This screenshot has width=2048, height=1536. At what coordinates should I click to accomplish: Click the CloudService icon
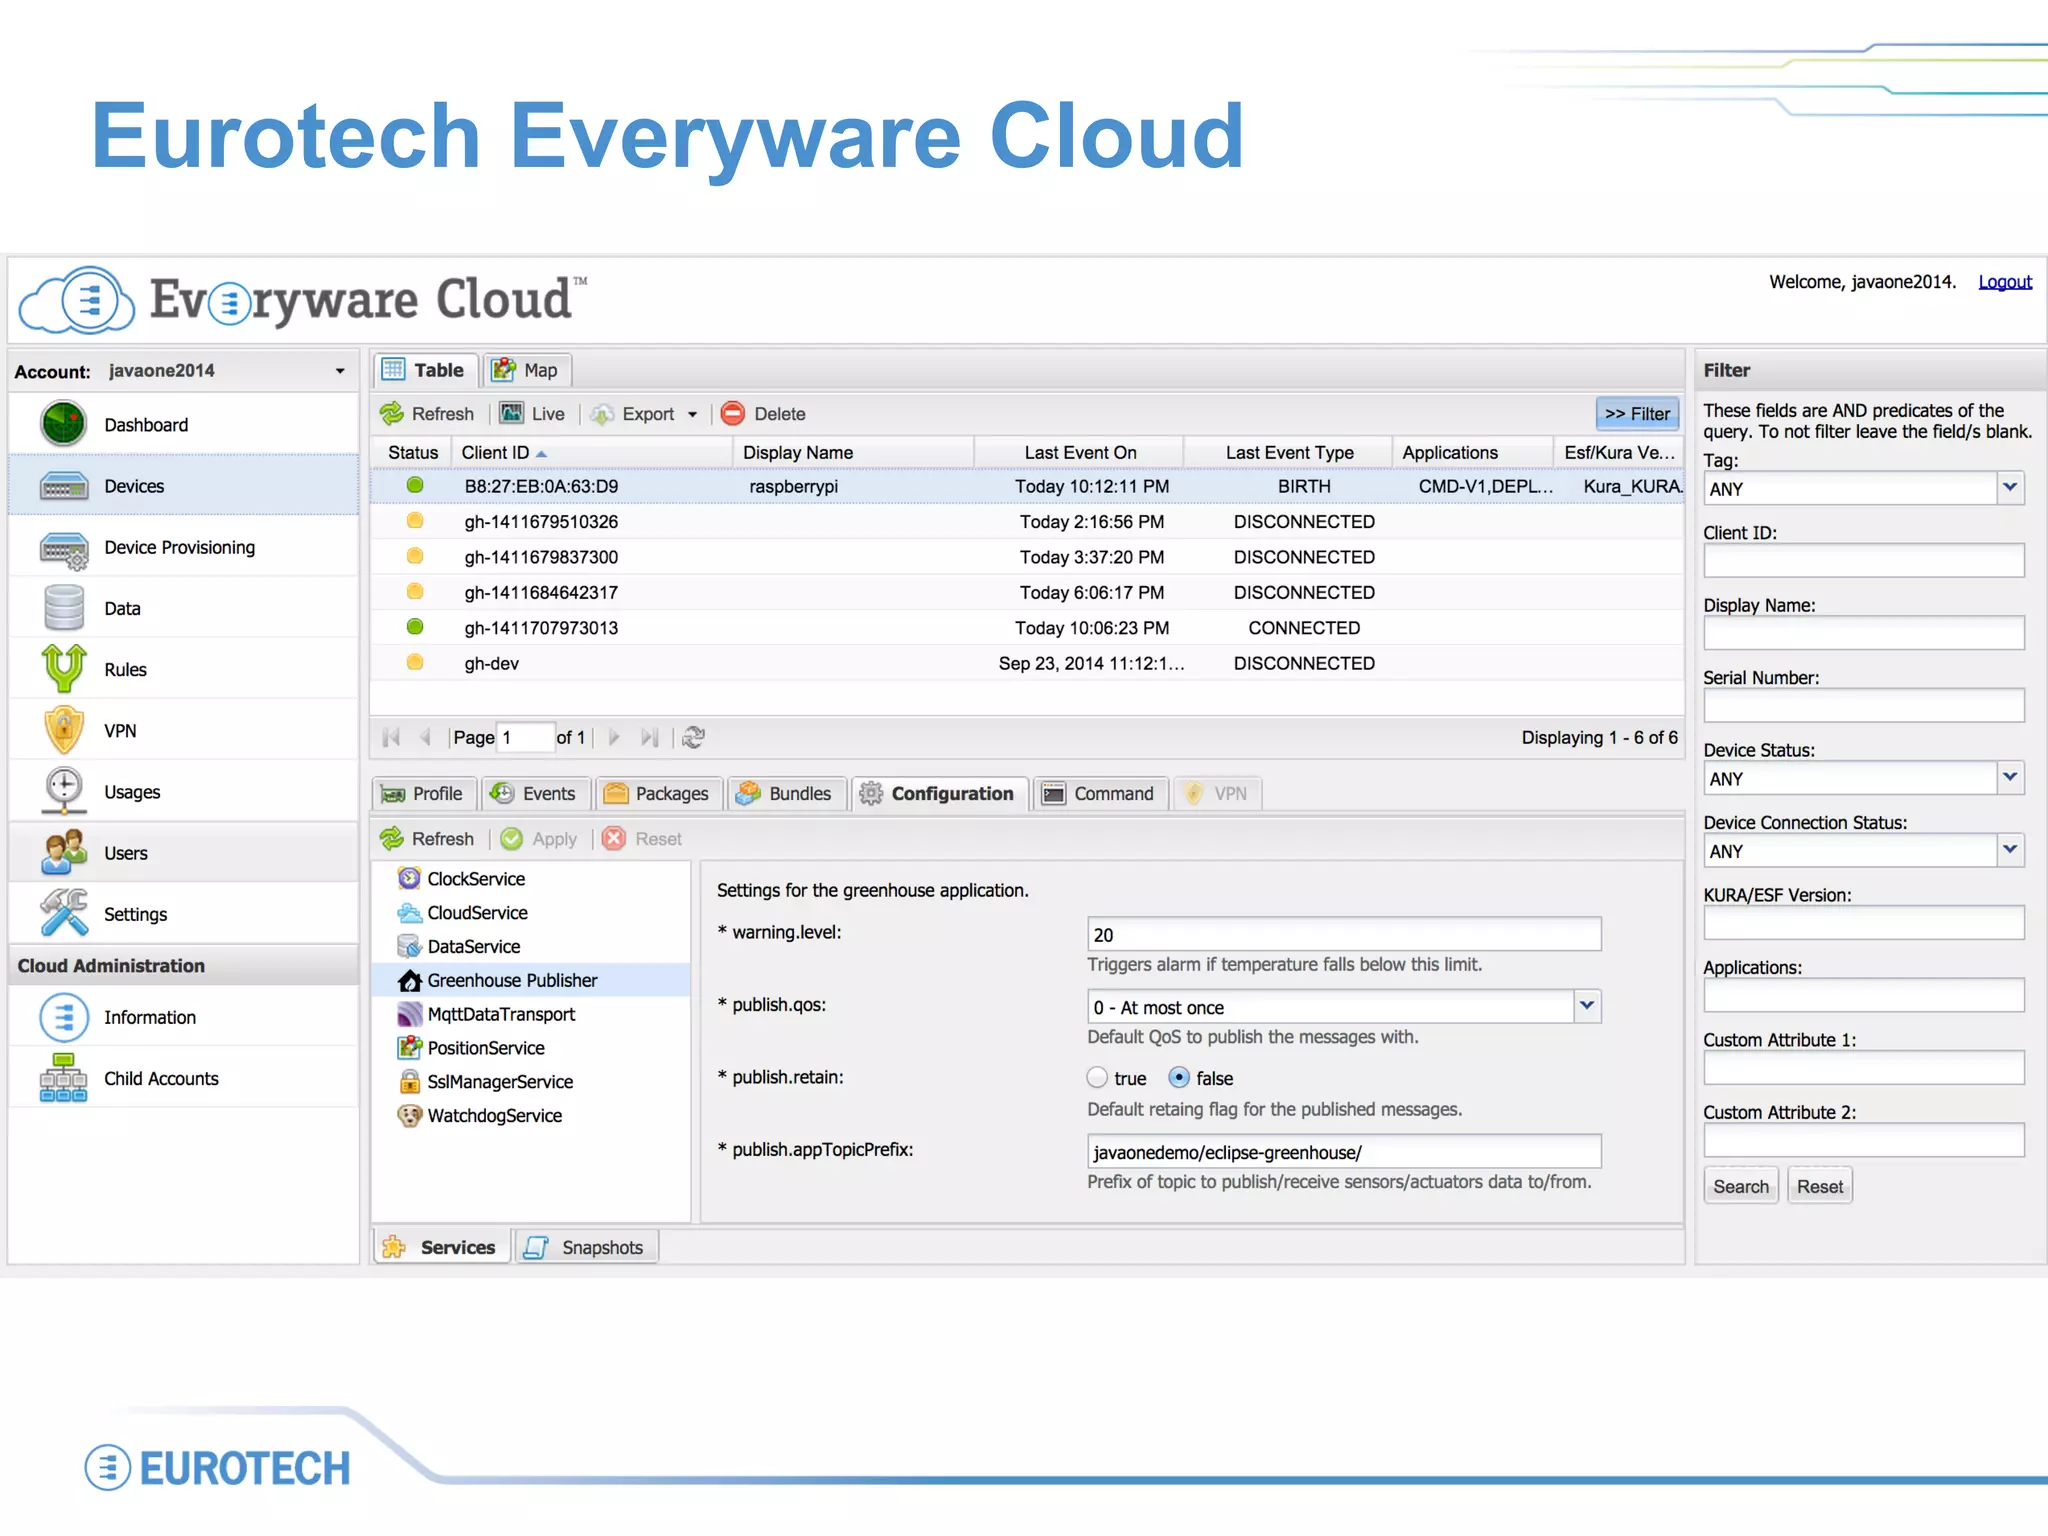coord(409,912)
